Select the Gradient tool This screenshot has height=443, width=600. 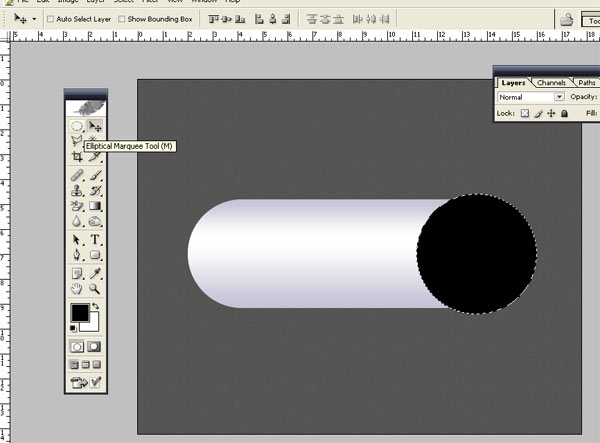(x=95, y=206)
